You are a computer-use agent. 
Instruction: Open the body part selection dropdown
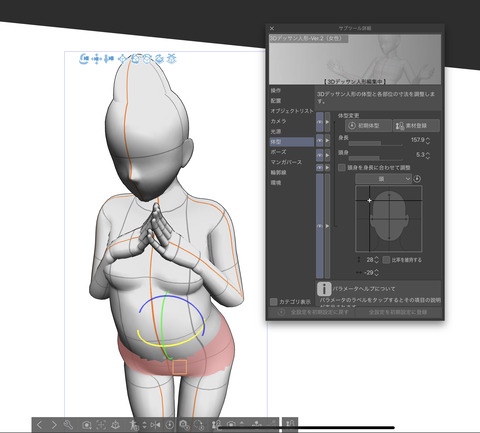point(383,179)
